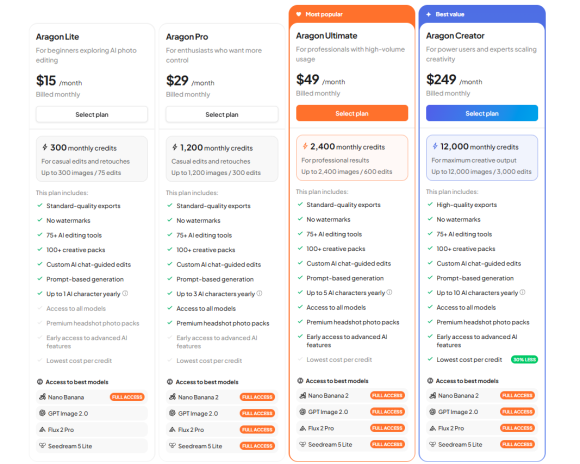Select plan for Aragon Lite

(92, 114)
